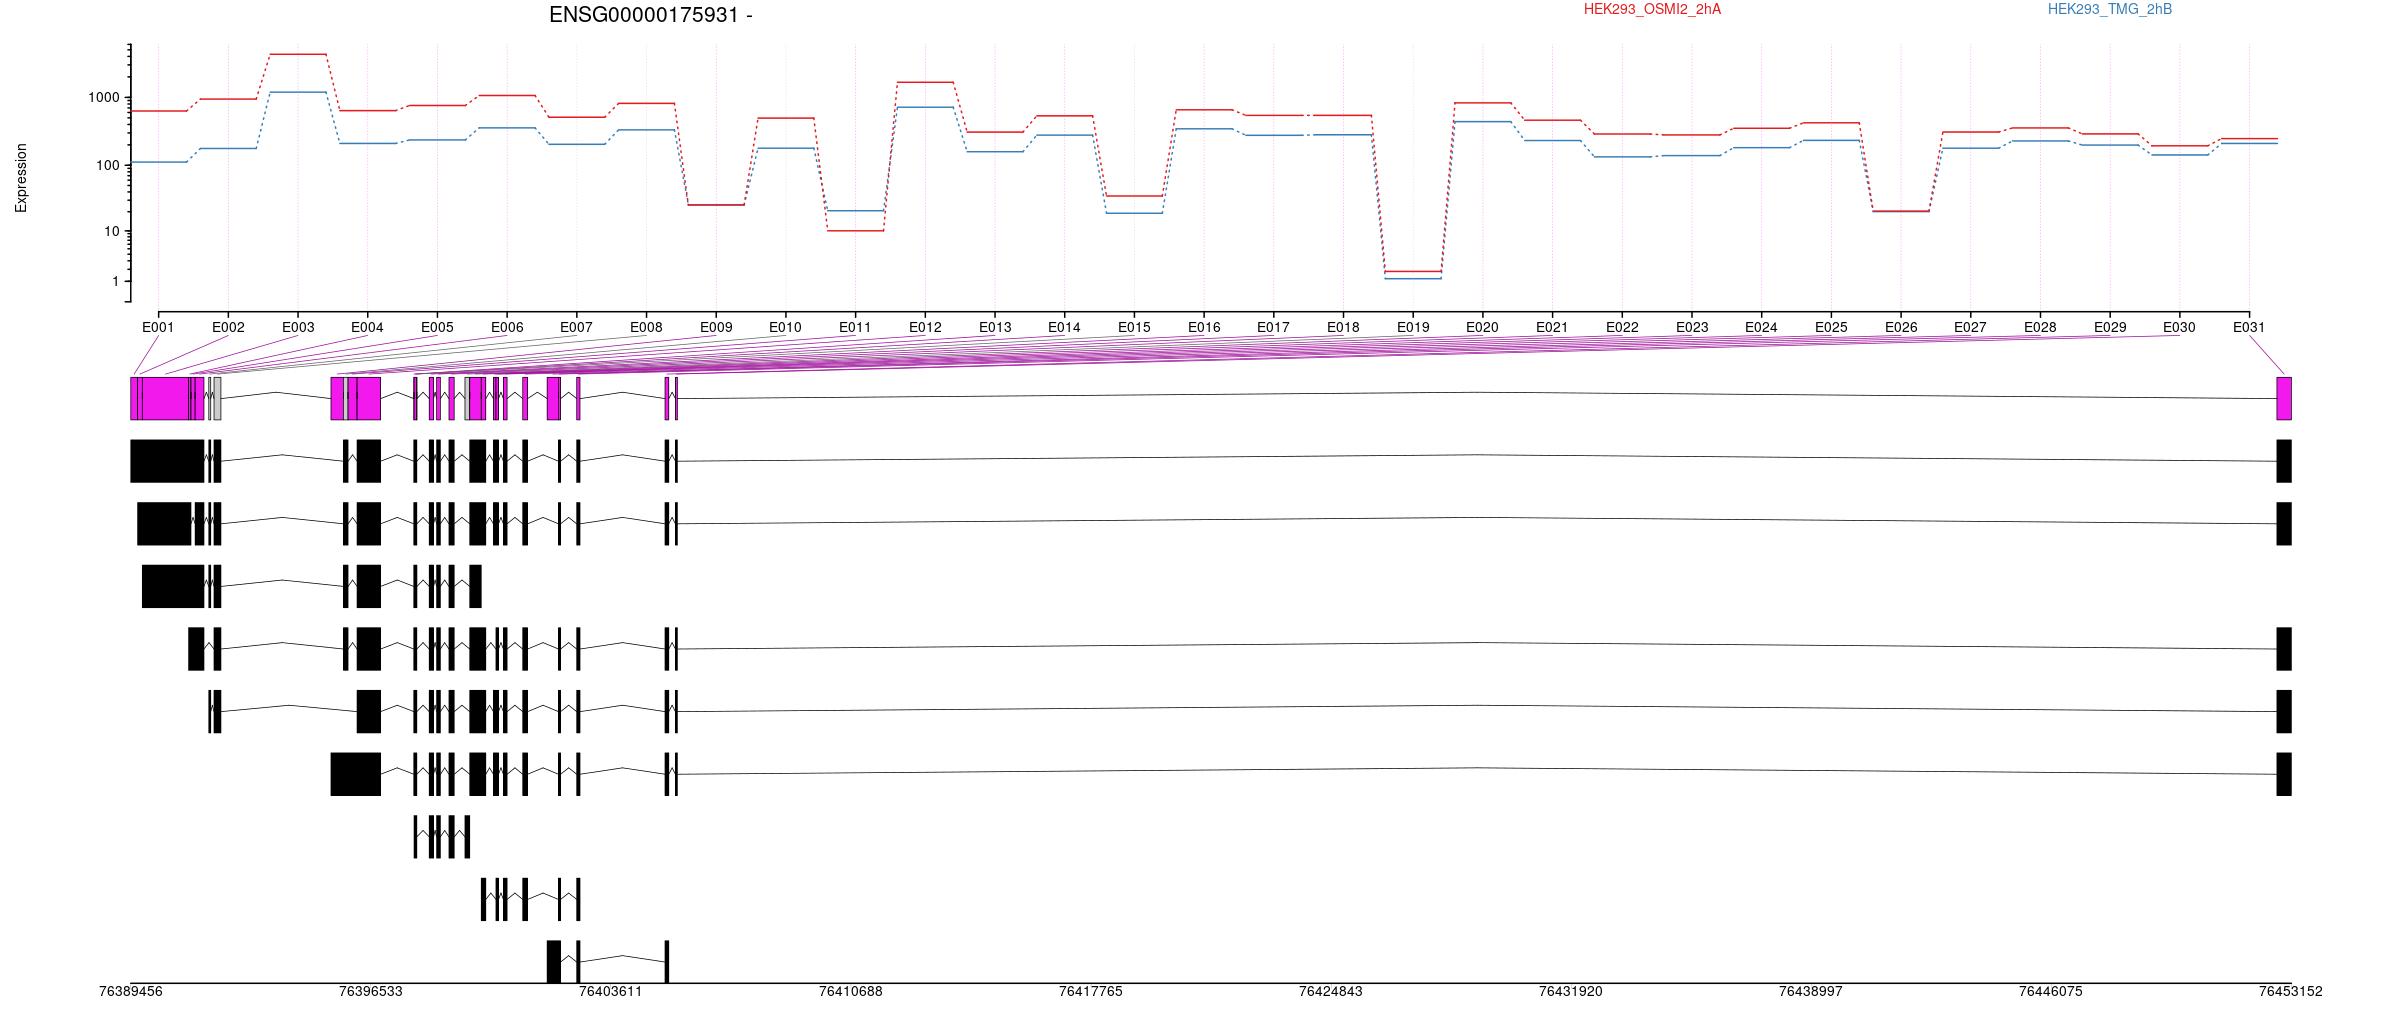2400x1010 pixels.
Task: Click genomic coordinate 76438997
Action: [x=1811, y=992]
